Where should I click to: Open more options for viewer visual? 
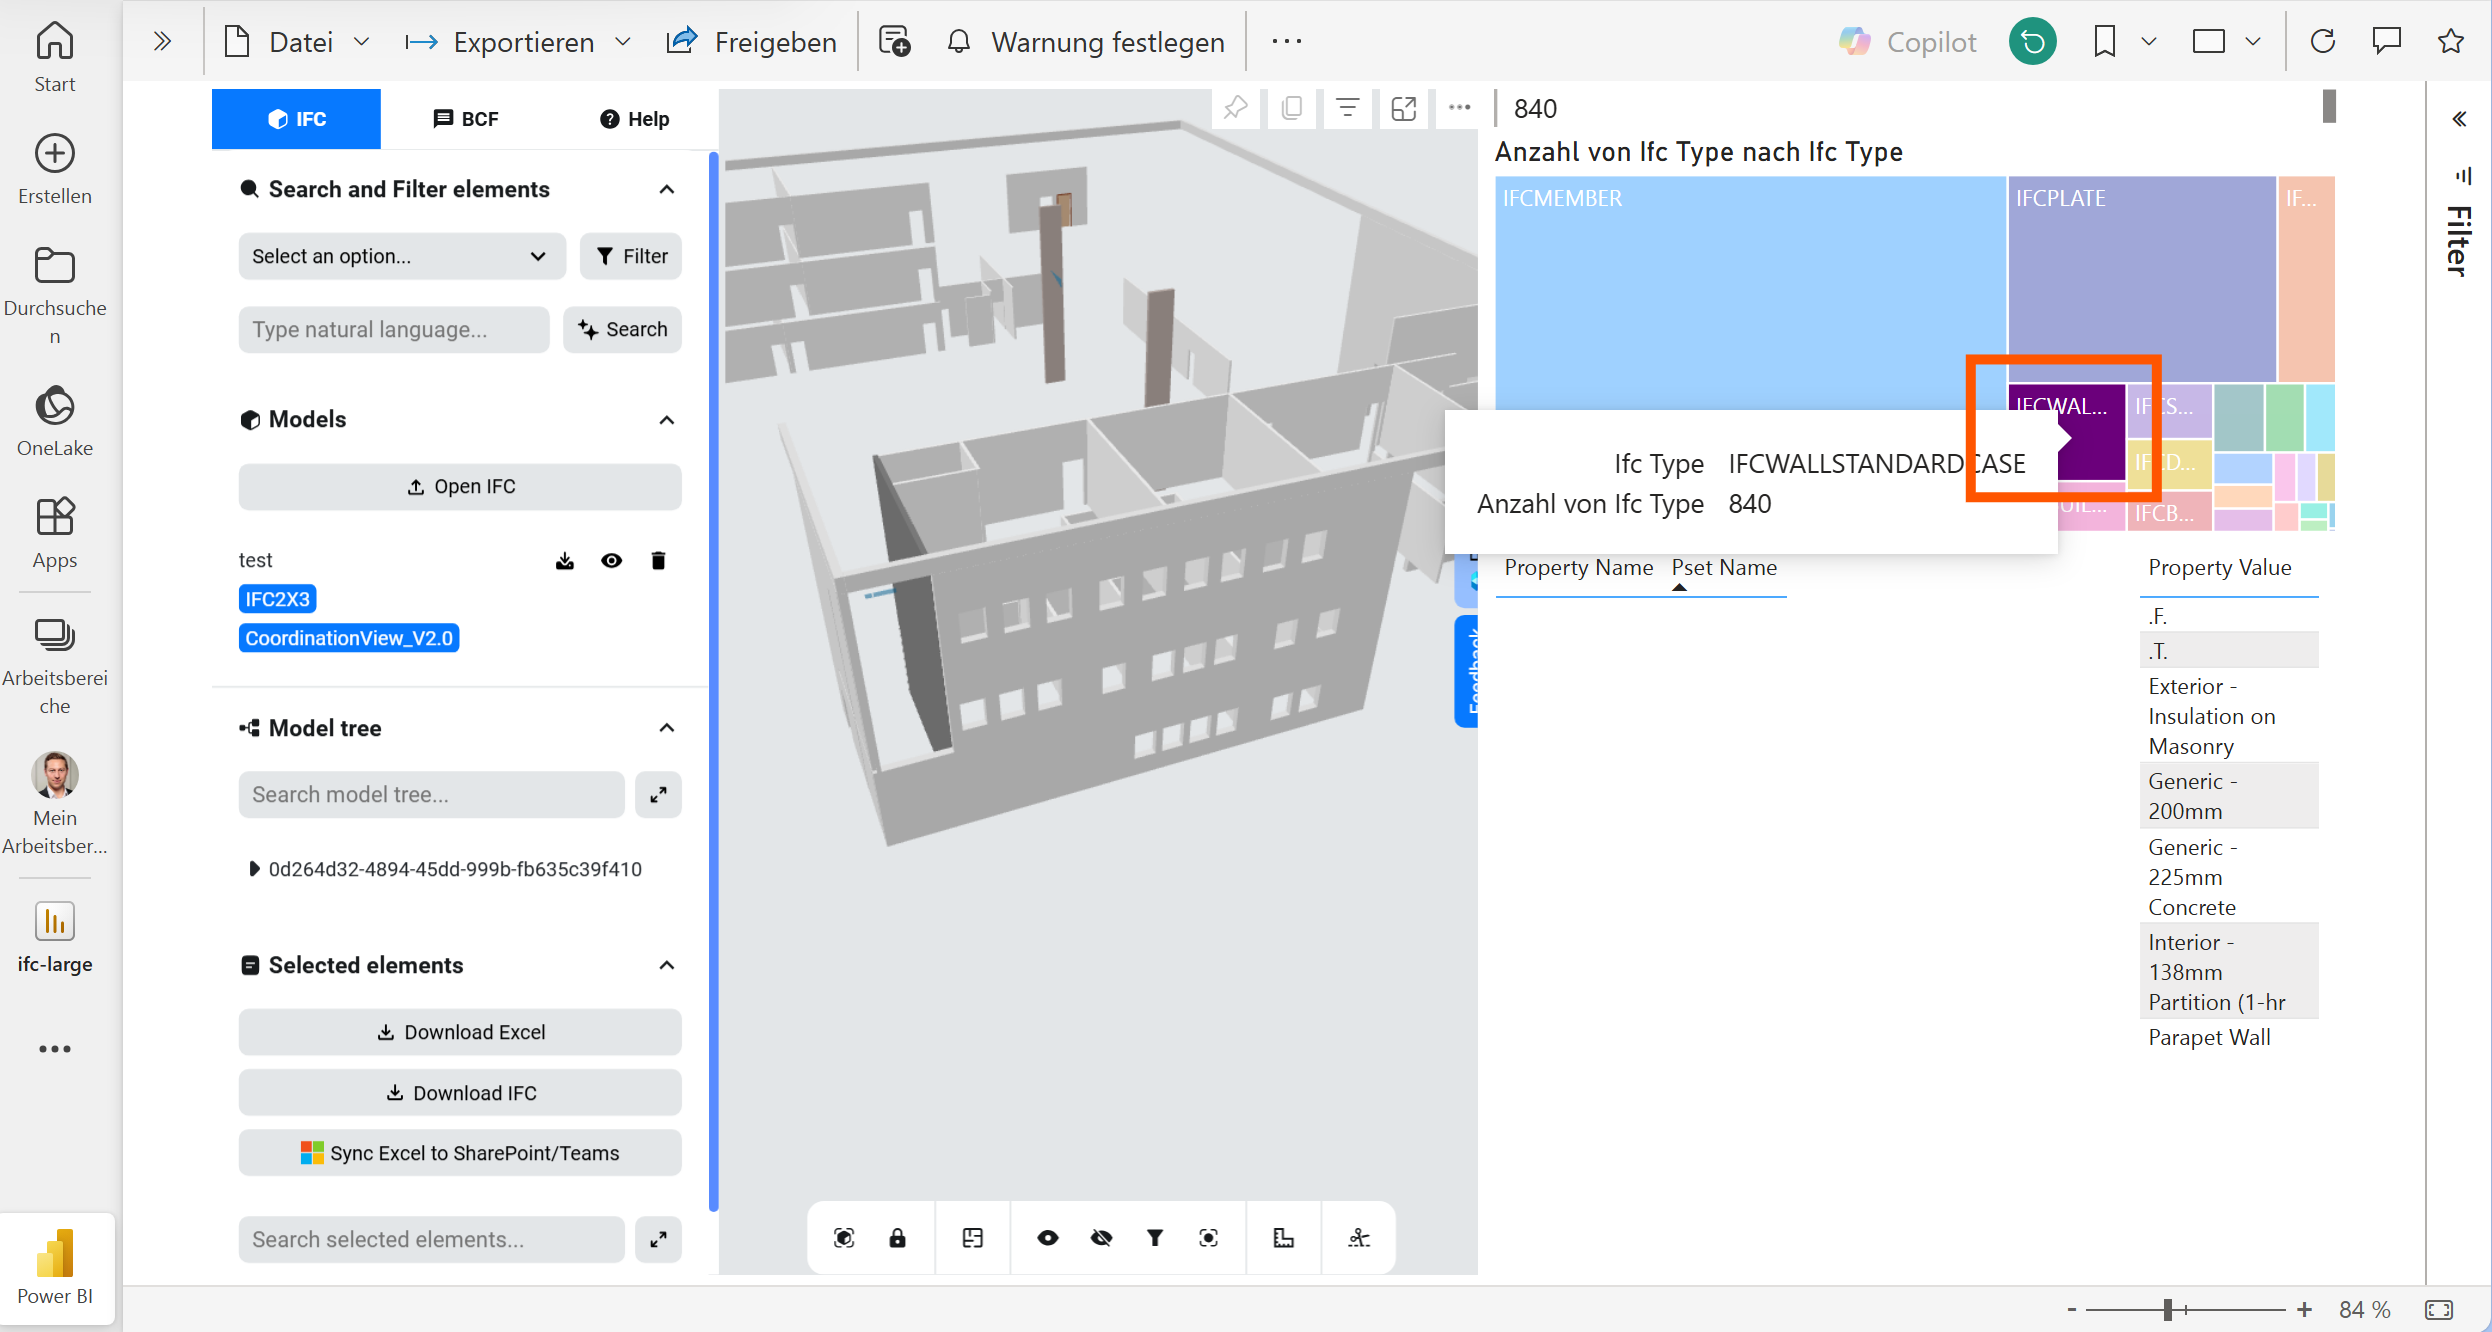(x=1460, y=108)
